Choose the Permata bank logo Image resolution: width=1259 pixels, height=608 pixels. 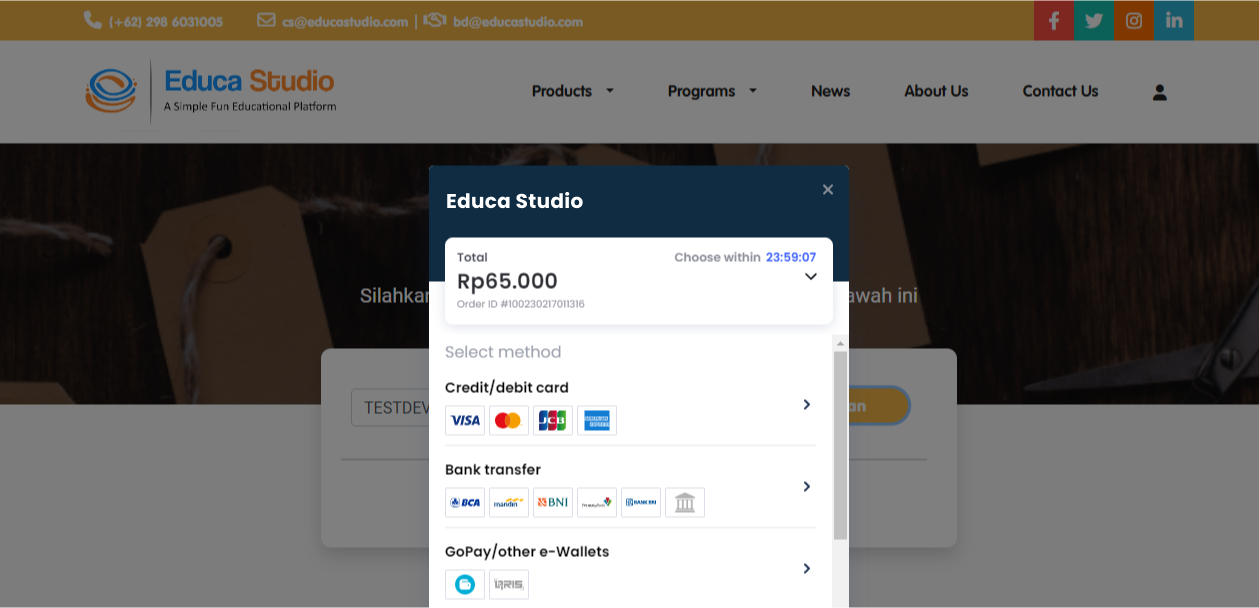tap(597, 503)
